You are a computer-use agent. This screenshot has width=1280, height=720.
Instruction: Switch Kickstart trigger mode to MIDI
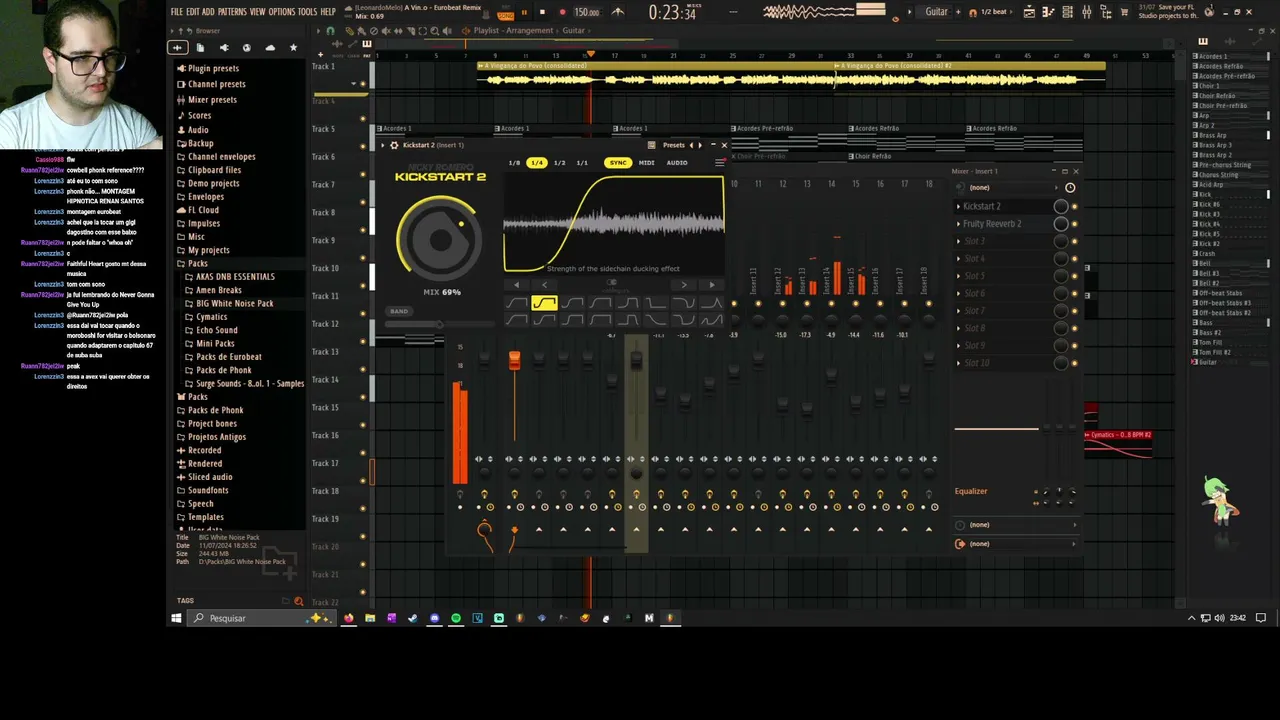click(647, 163)
